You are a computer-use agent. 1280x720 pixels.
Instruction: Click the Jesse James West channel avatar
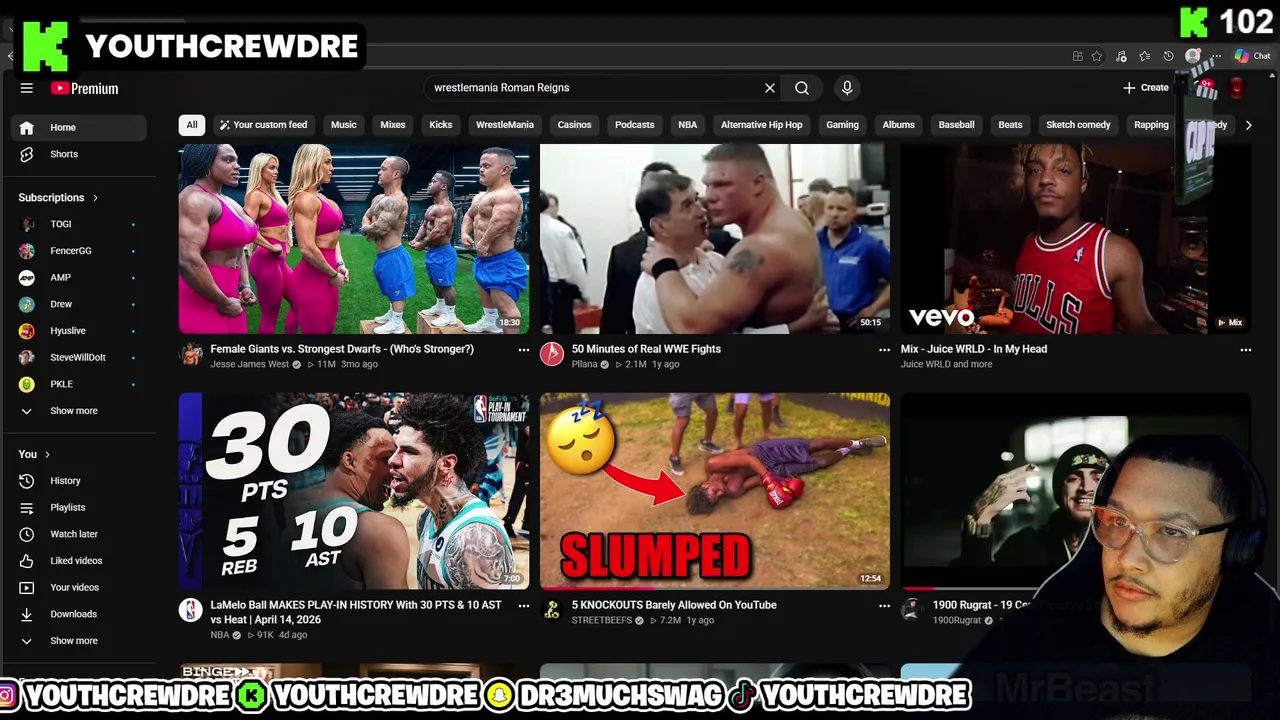[190, 354]
